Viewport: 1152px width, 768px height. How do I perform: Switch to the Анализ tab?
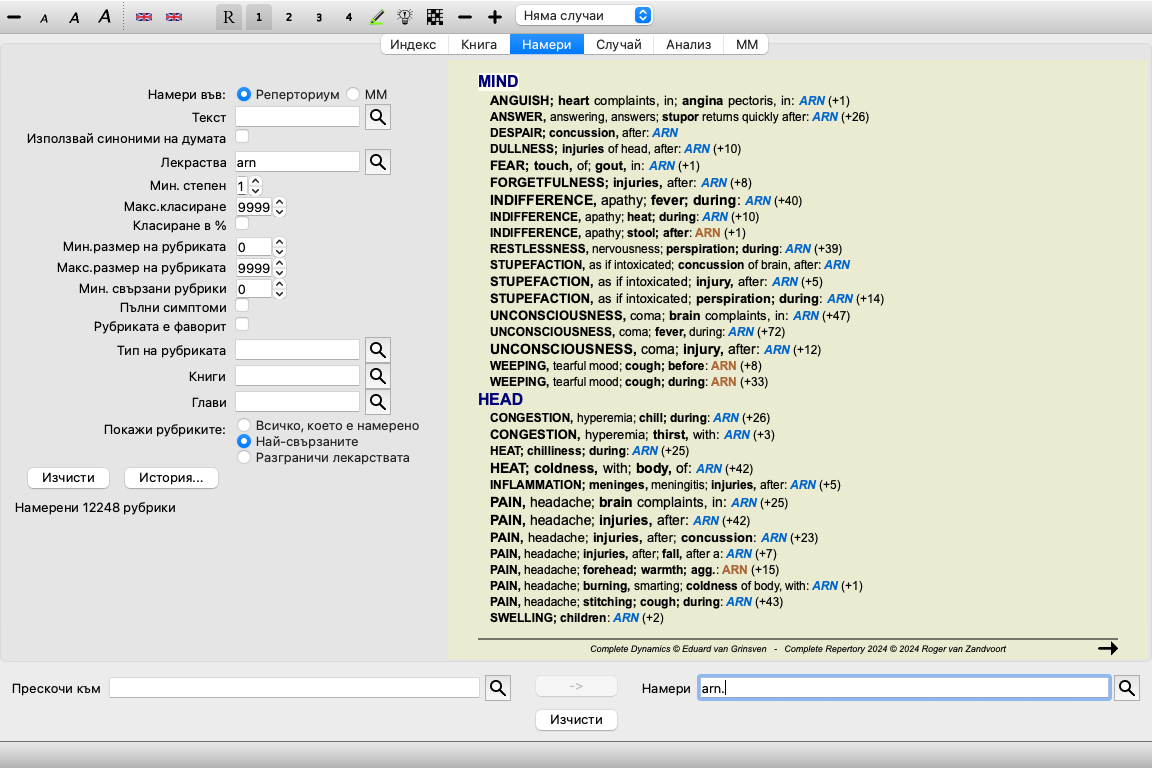click(x=688, y=44)
